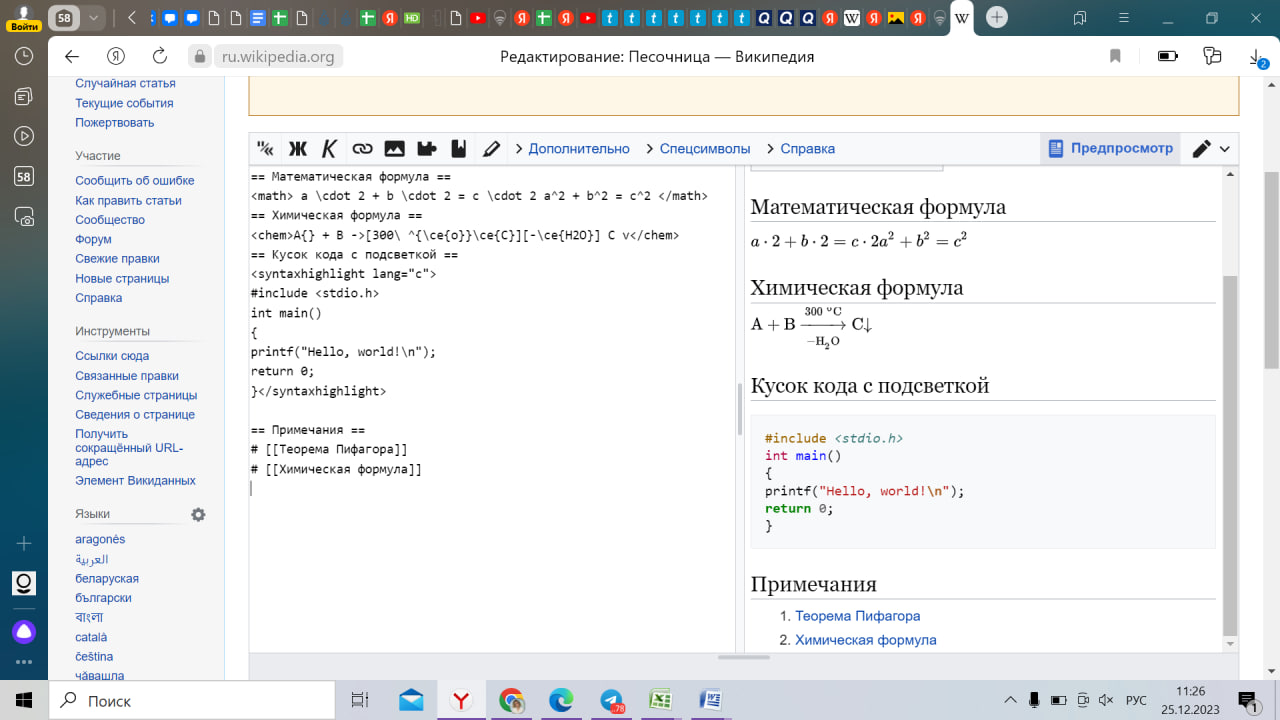The image size is (1280, 720).
Task: Open language settings gear next to Языки
Action: (198, 514)
